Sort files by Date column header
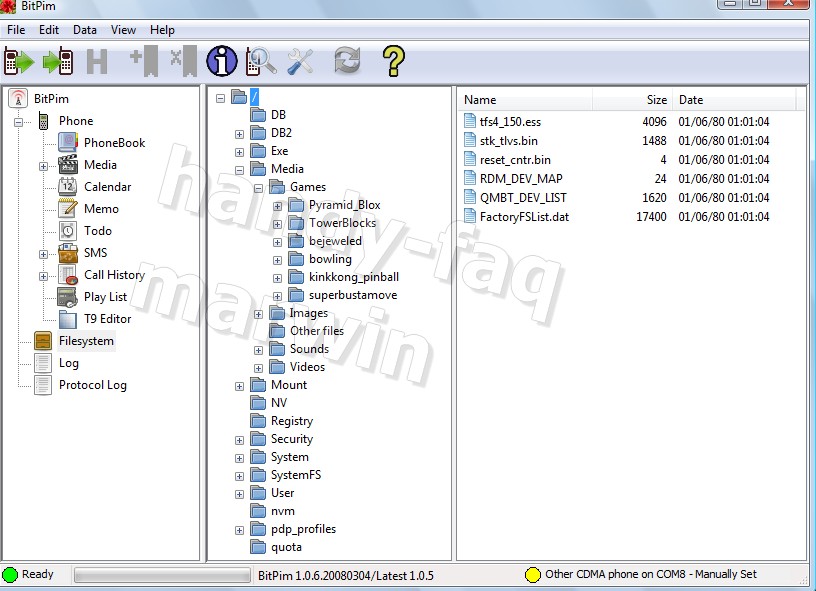The width and height of the screenshot is (816, 591). pyautogui.click(x=734, y=99)
